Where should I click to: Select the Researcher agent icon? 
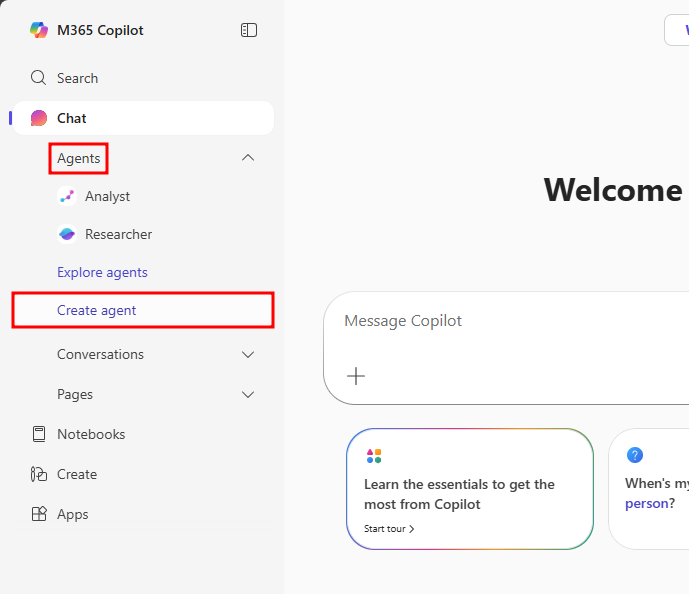click(67, 234)
